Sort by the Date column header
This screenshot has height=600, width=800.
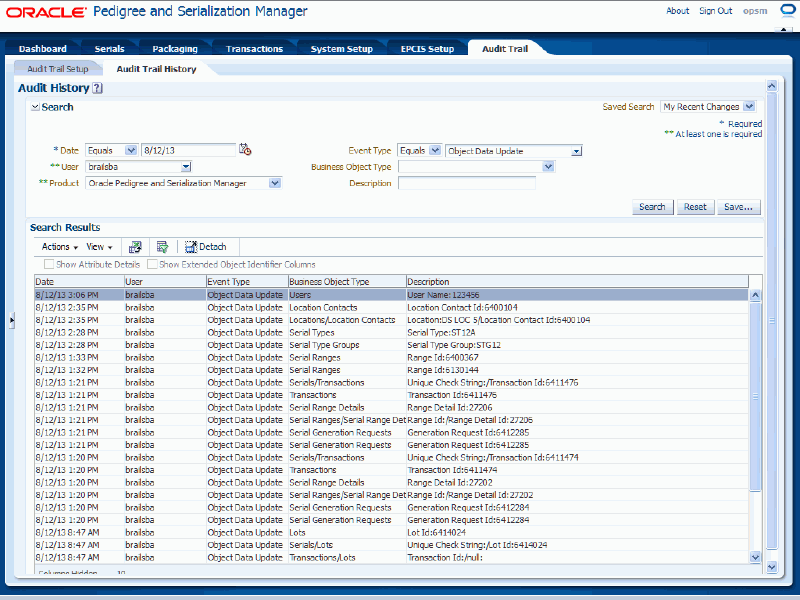[79, 282]
